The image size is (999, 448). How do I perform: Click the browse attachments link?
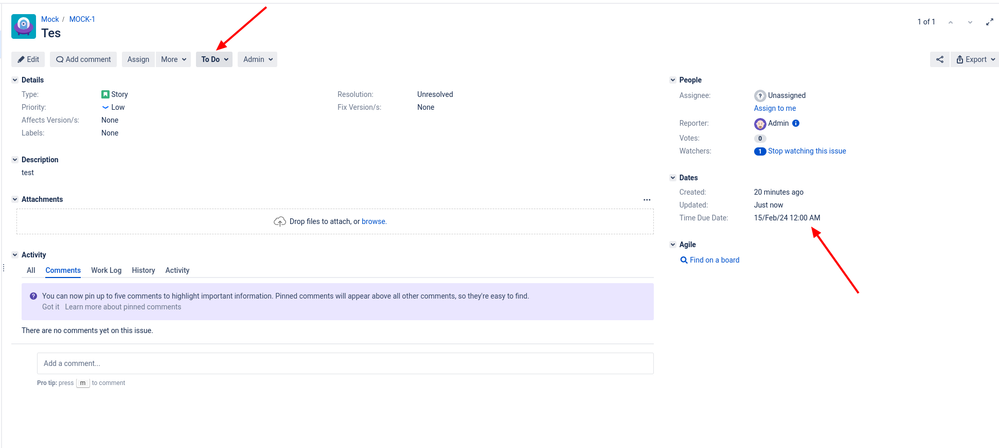point(374,222)
